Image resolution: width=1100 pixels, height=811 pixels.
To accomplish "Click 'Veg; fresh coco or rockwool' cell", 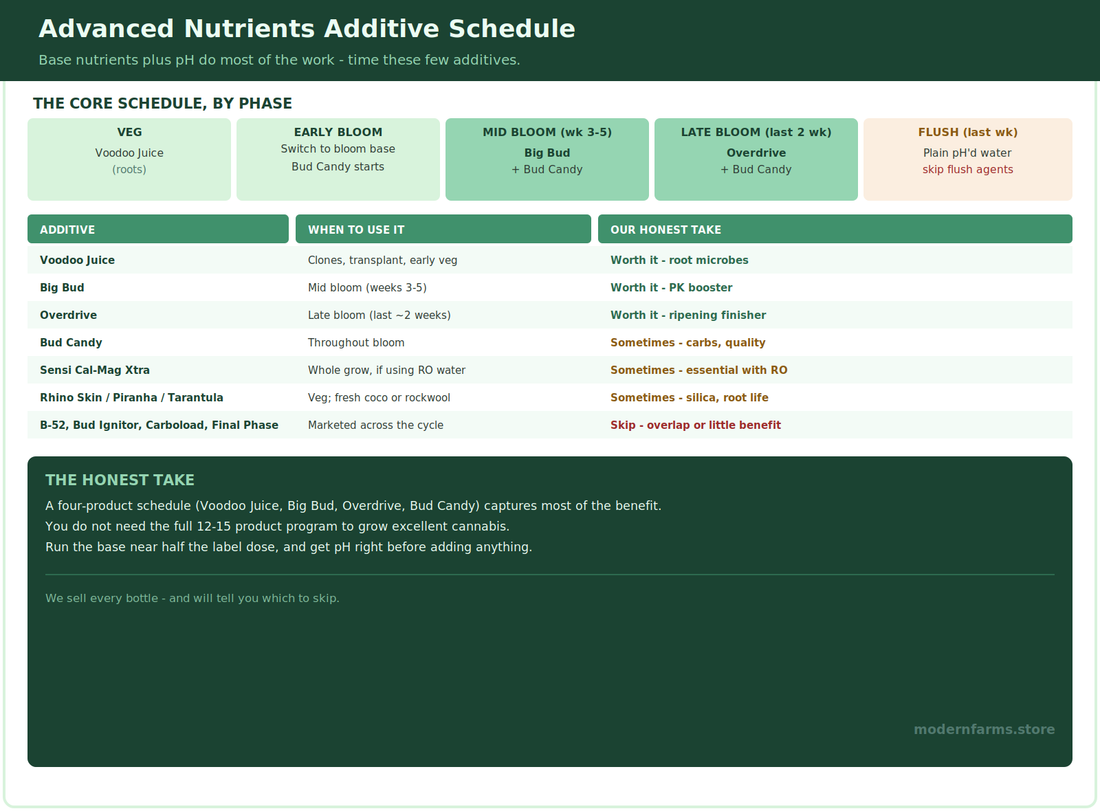I will (x=379, y=397).
